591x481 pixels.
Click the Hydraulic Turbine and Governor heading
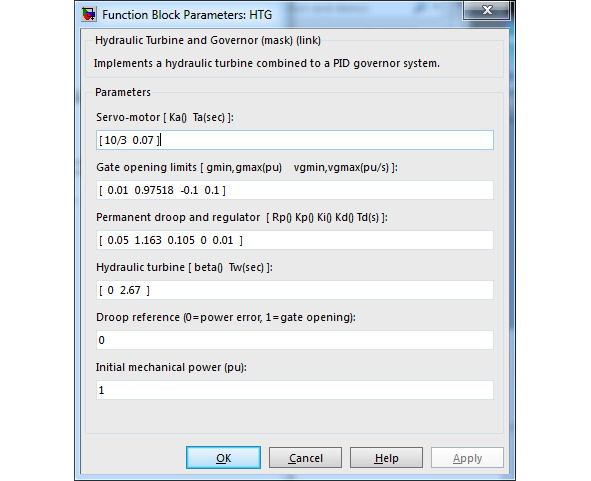tap(208, 40)
